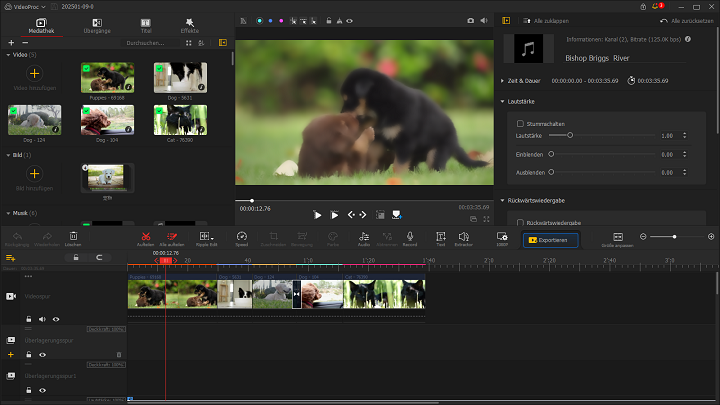Click Alle zurücksetzen in the properties panel
The width and height of the screenshot is (720, 405).
tap(689, 20)
